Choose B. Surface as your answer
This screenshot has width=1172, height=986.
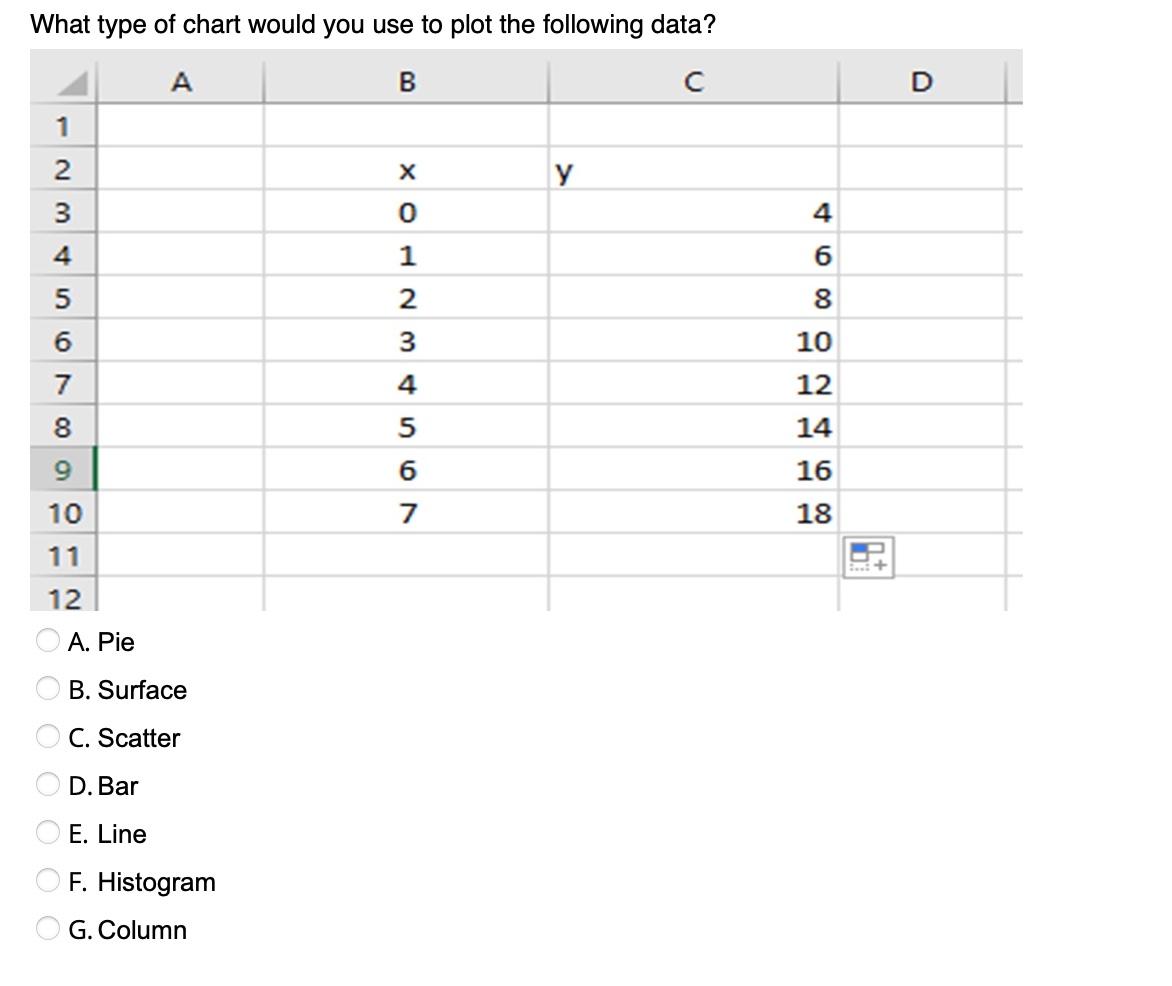point(46,689)
